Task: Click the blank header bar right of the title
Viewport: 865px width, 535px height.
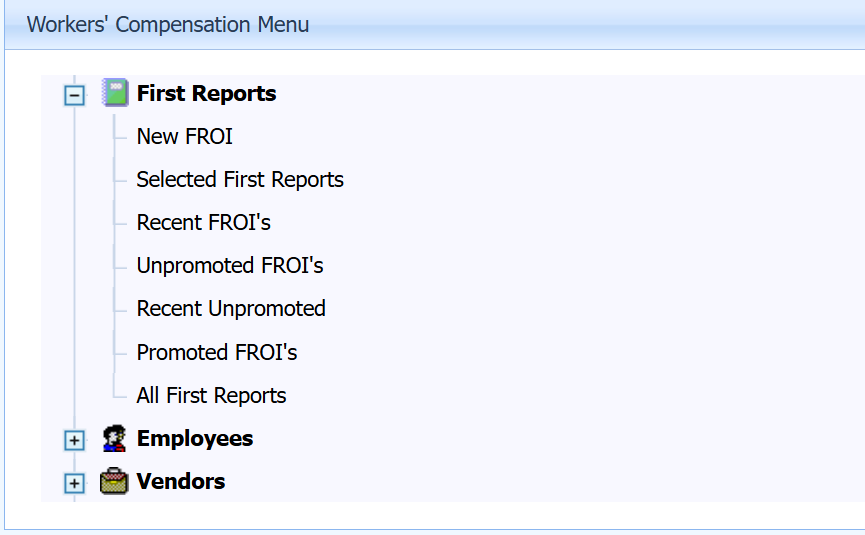Action: pyautogui.click(x=600, y=25)
